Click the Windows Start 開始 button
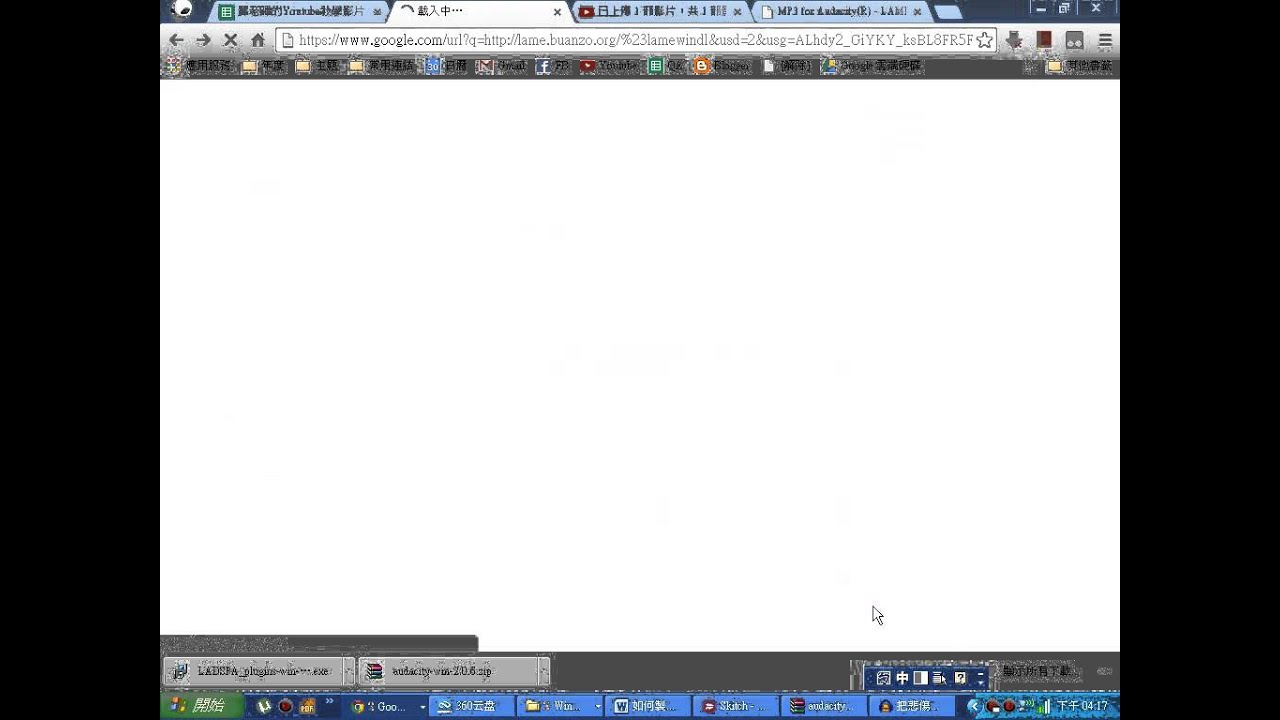 pos(201,706)
